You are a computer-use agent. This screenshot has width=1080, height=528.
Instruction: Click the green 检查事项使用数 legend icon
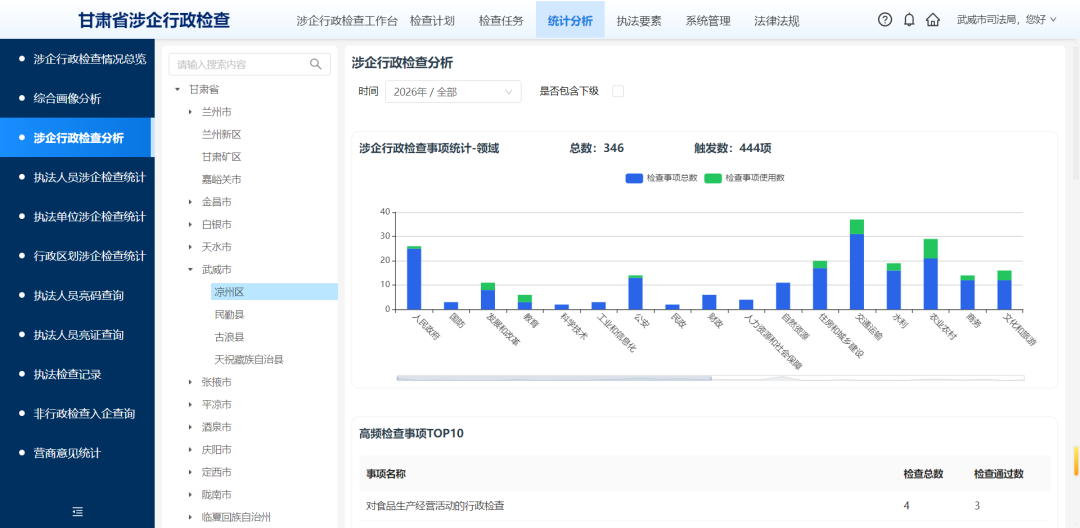click(x=713, y=178)
